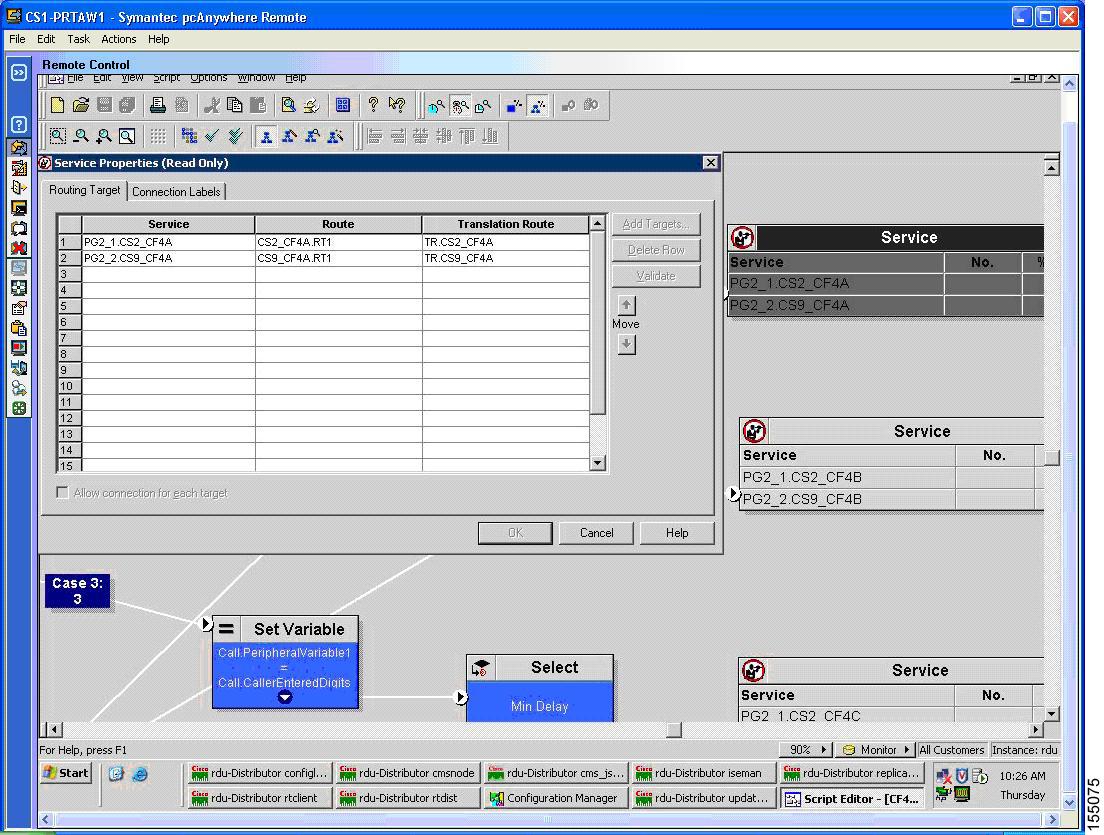Click the Open folder toolbar icon
This screenshot has width=1104, height=835.
tap(81, 106)
